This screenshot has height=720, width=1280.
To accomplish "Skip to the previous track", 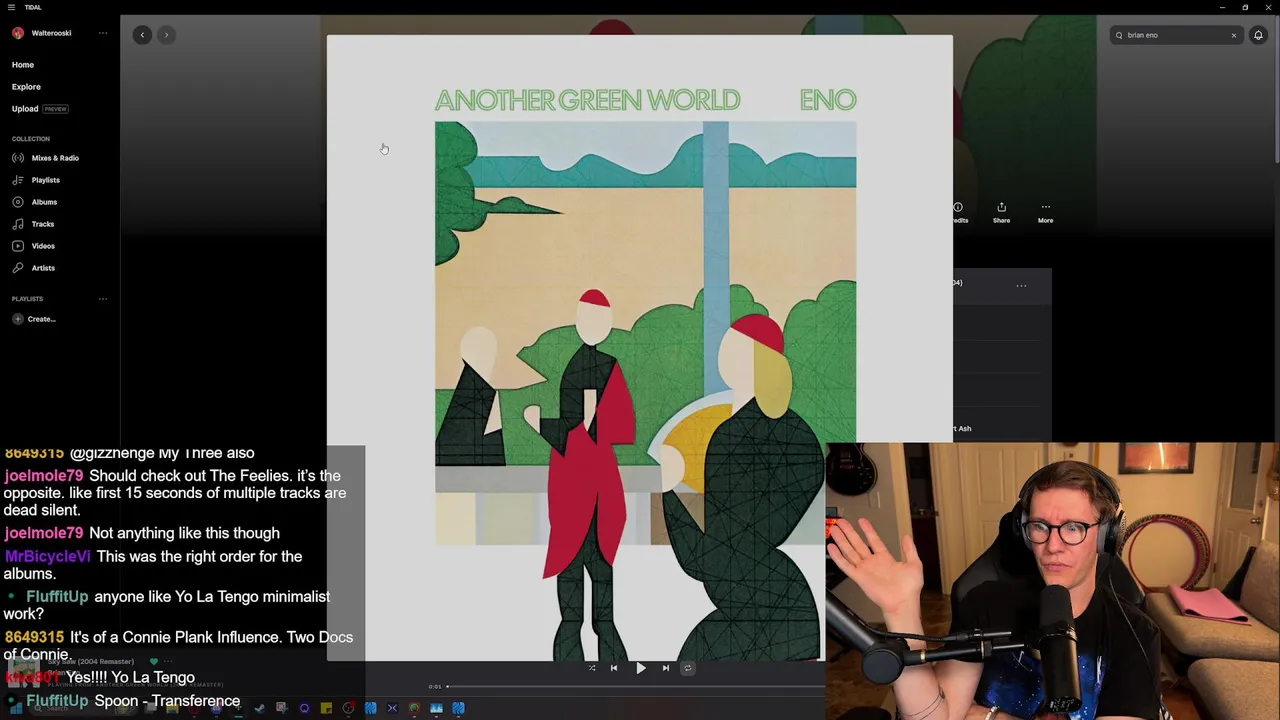I will [614, 668].
